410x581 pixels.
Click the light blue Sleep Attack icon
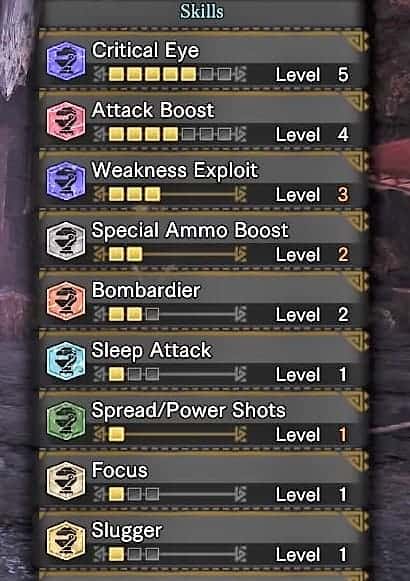(x=66, y=361)
